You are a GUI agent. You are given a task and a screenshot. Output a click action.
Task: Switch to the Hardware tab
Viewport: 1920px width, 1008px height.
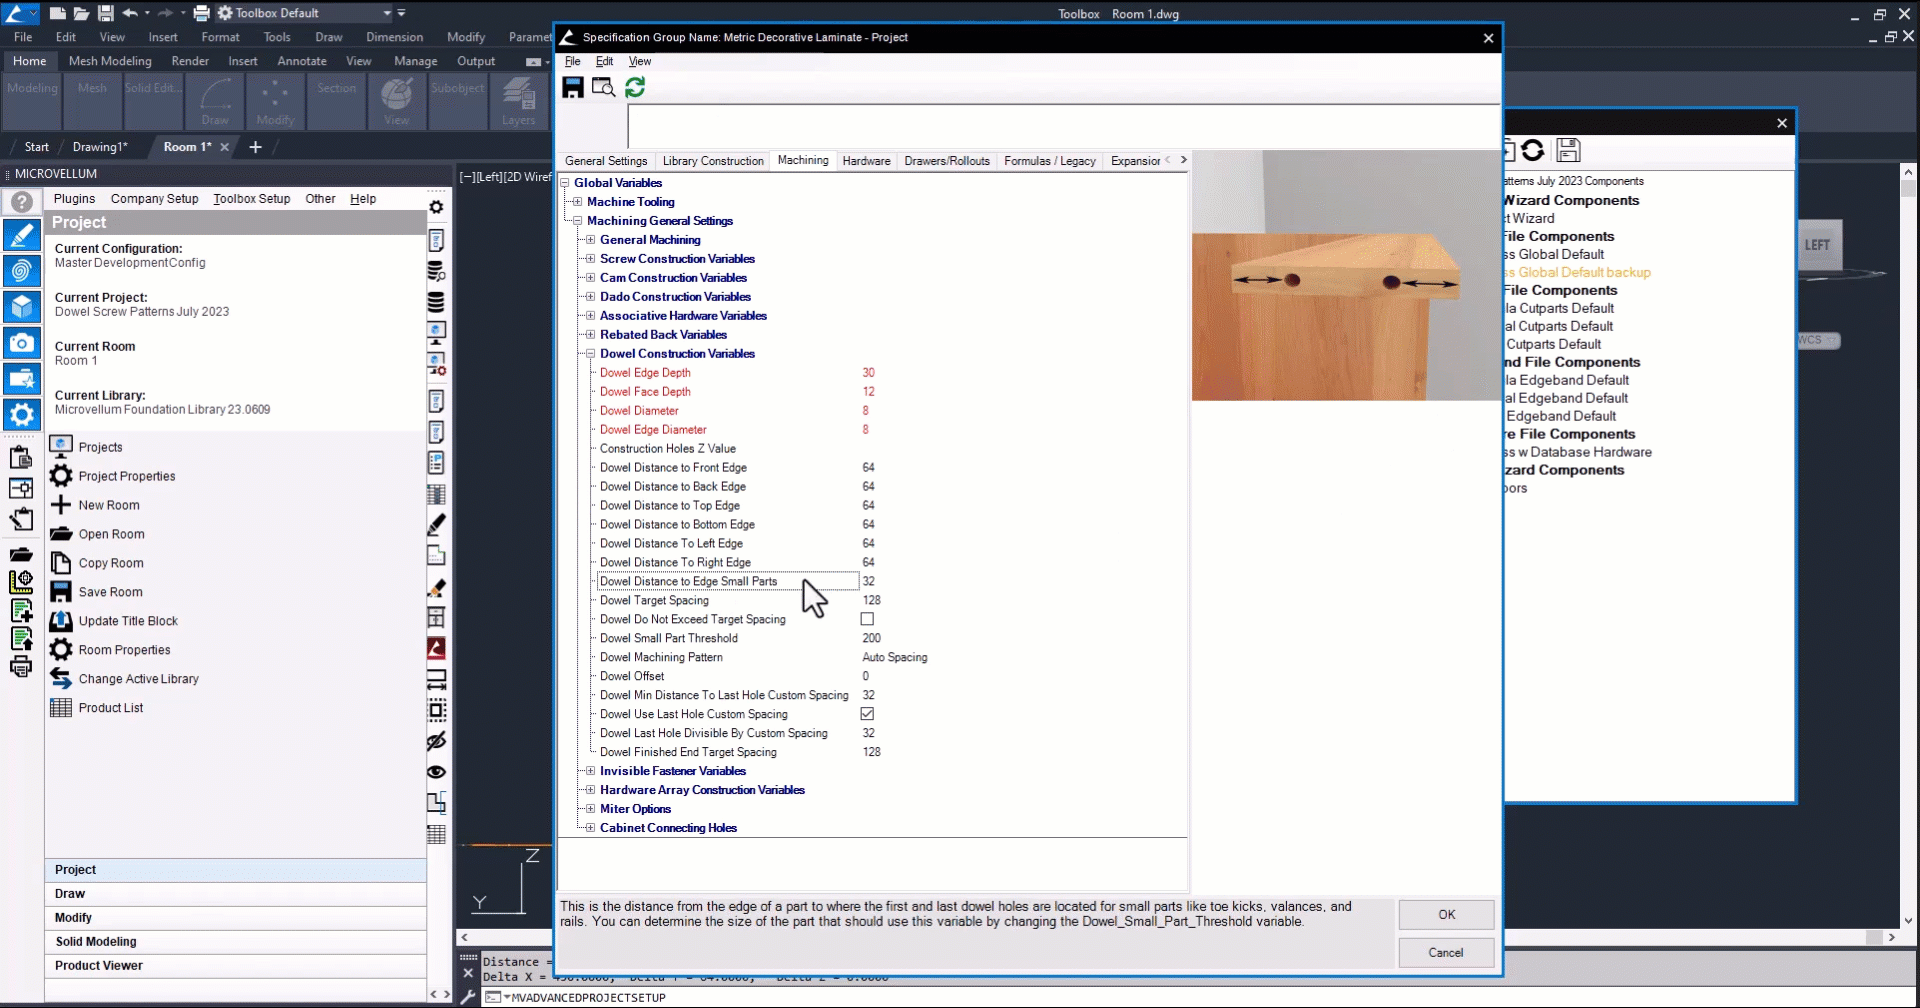tap(866, 161)
